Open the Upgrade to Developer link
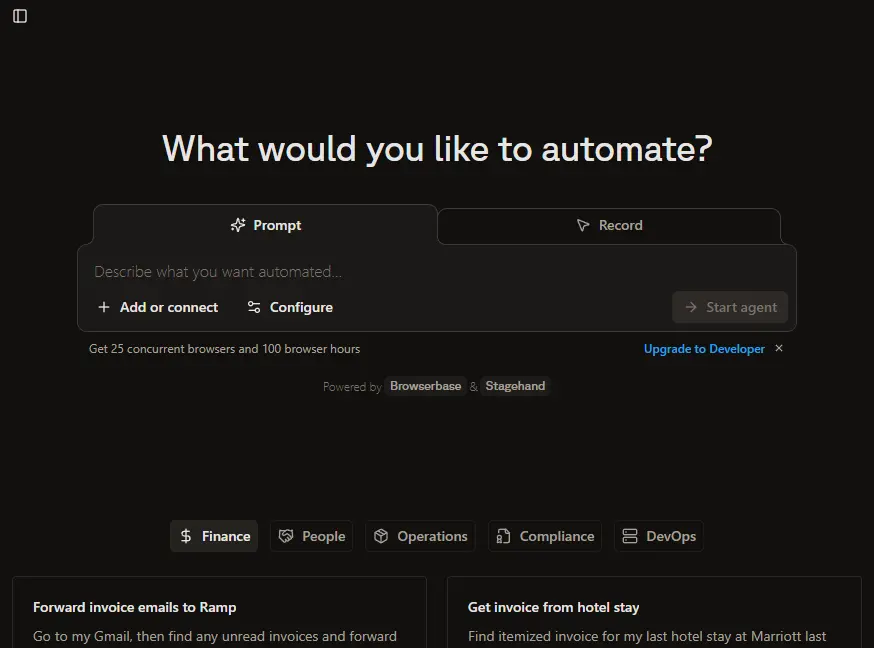 click(704, 349)
